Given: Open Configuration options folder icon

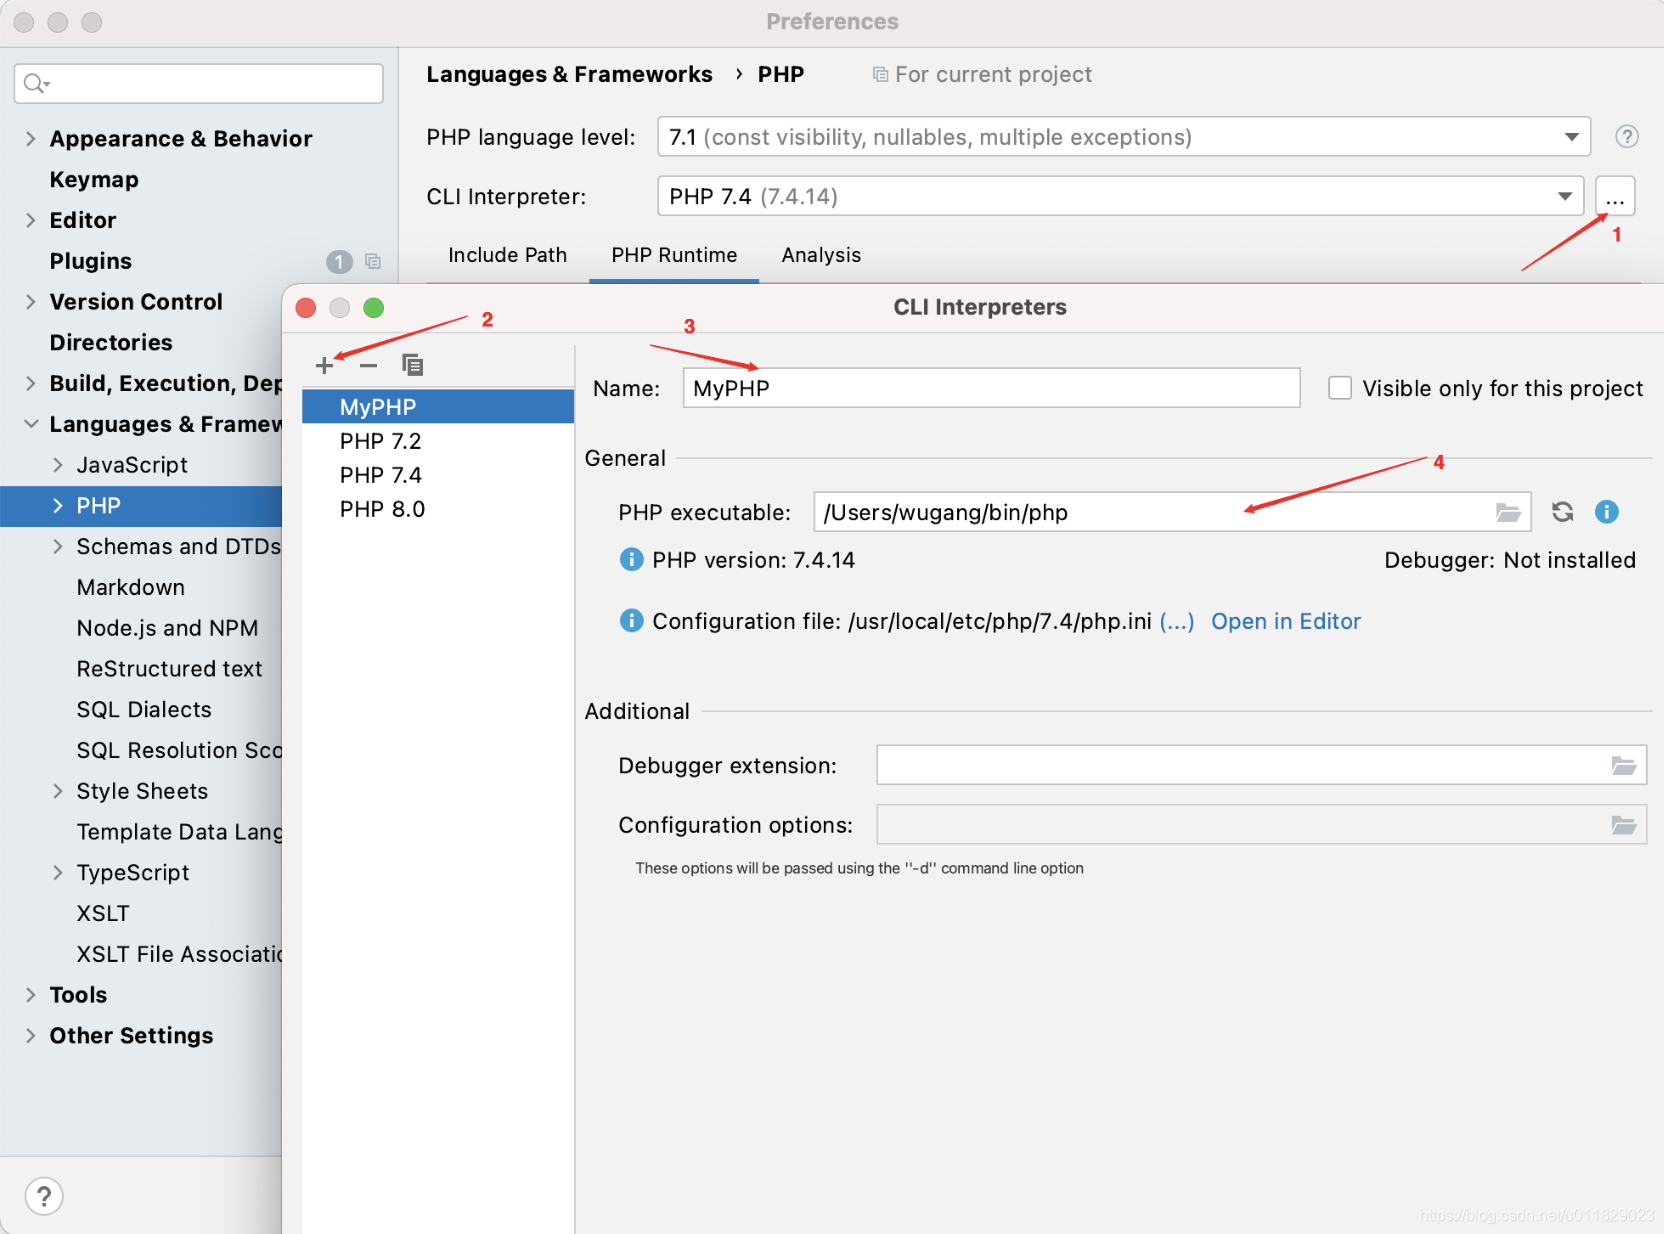Looking at the screenshot, I should 1623,826.
